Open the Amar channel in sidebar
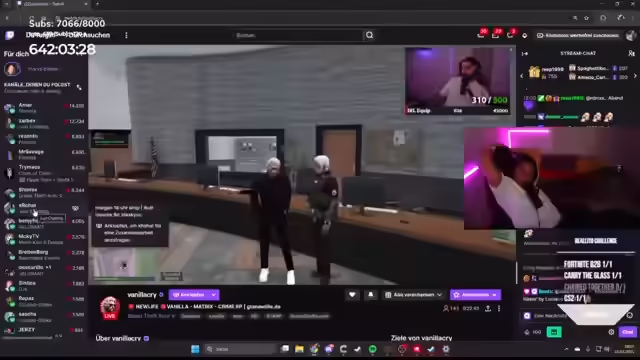 point(44,108)
